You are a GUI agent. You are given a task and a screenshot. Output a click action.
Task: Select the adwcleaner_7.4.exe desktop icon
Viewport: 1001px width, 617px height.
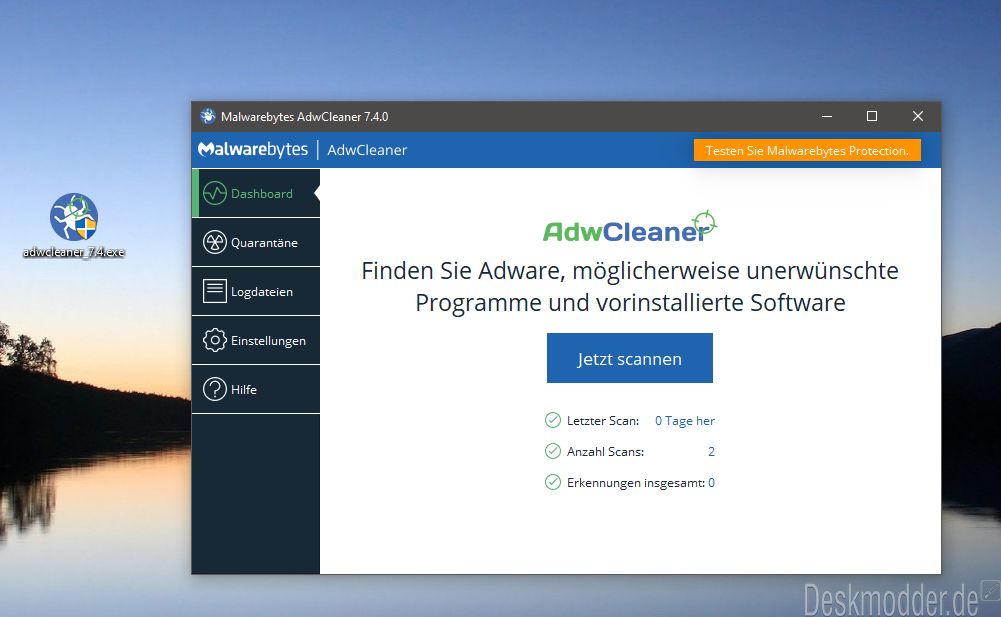coord(74,226)
